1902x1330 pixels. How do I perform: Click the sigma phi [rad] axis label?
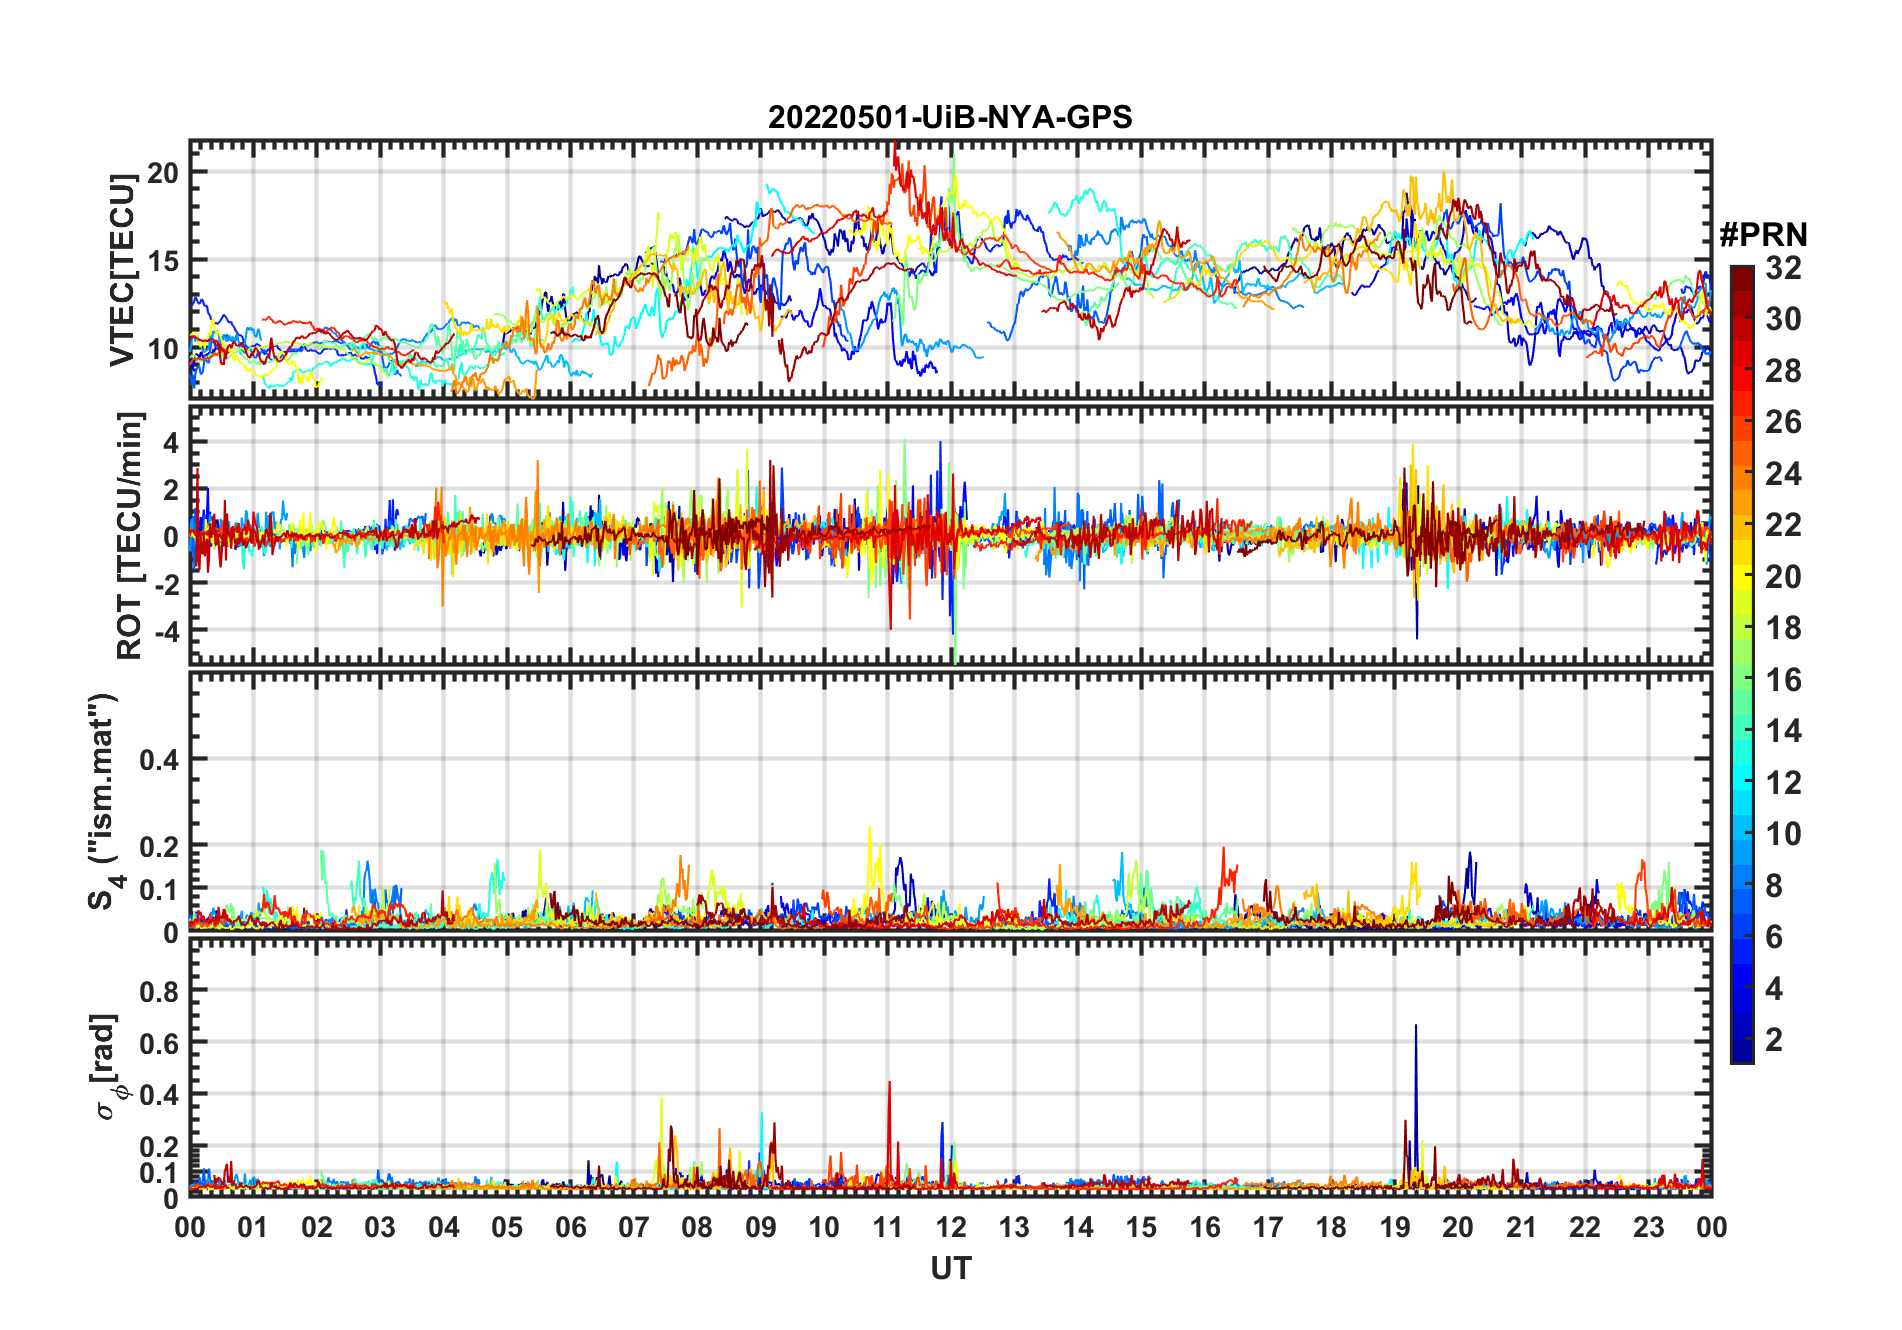tap(106, 1067)
